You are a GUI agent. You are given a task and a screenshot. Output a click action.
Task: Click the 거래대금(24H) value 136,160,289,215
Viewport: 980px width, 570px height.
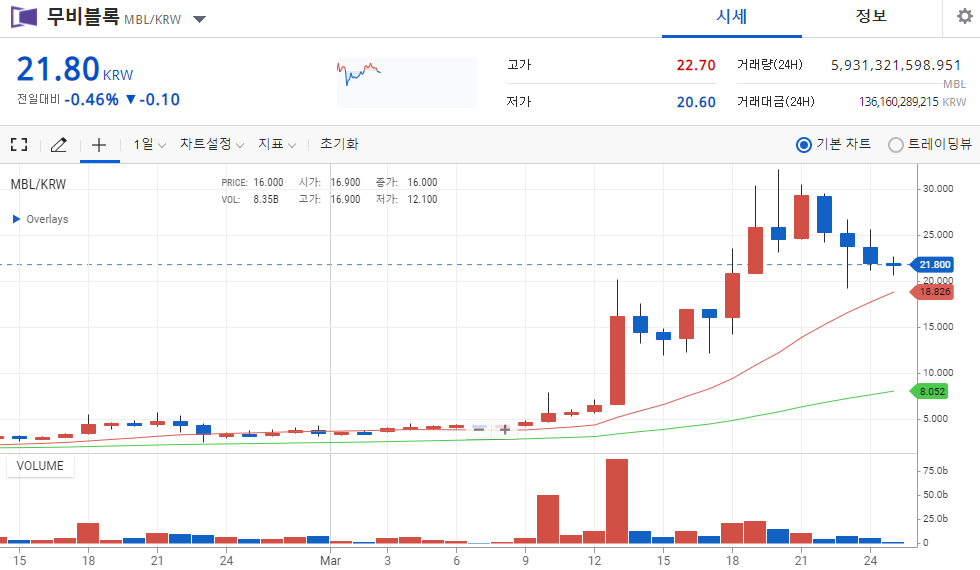pyautogui.click(x=899, y=102)
